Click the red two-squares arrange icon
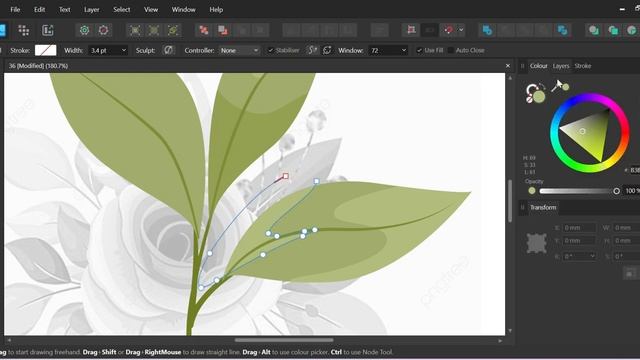 point(204,30)
